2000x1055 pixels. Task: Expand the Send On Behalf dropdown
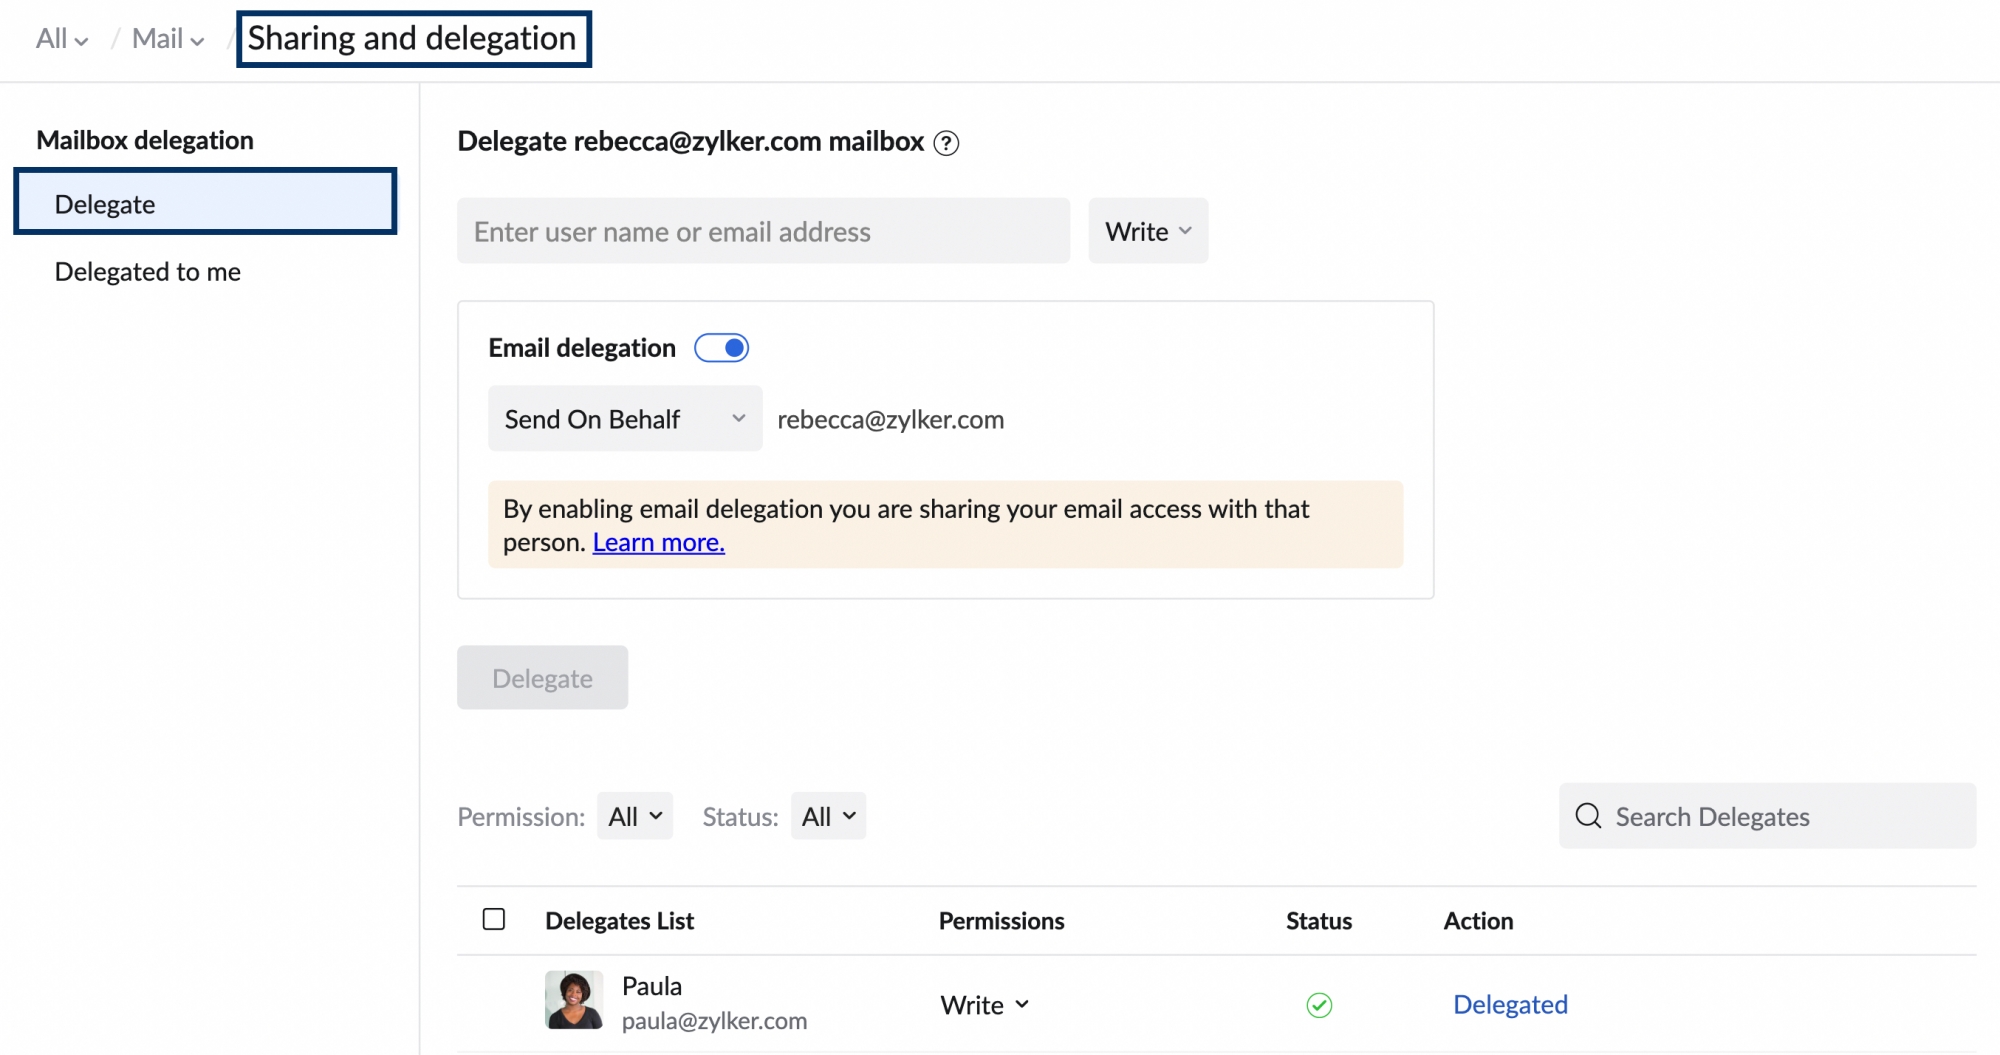click(x=625, y=419)
